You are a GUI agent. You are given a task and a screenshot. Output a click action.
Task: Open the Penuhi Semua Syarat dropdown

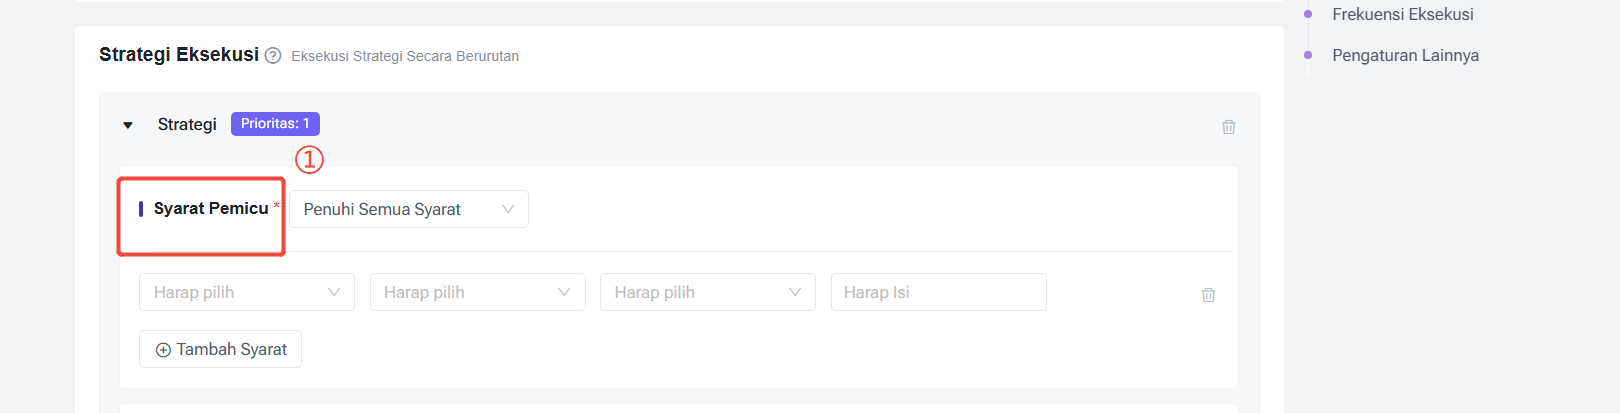(409, 209)
